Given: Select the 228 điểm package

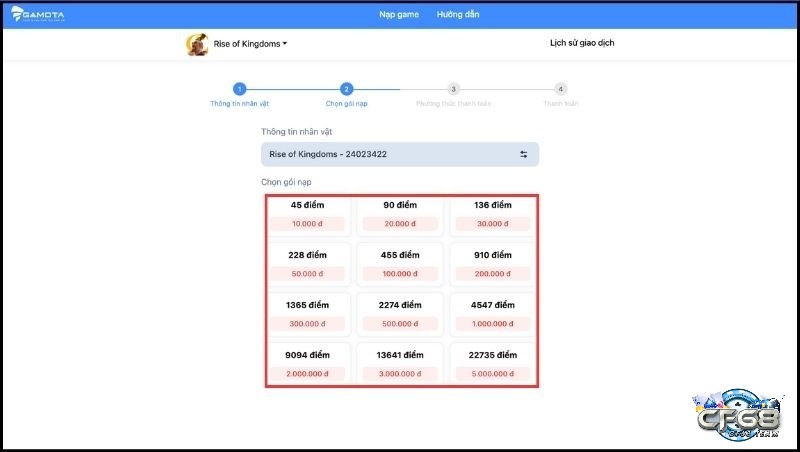Looking at the screenshot, I should coord(307,265).
